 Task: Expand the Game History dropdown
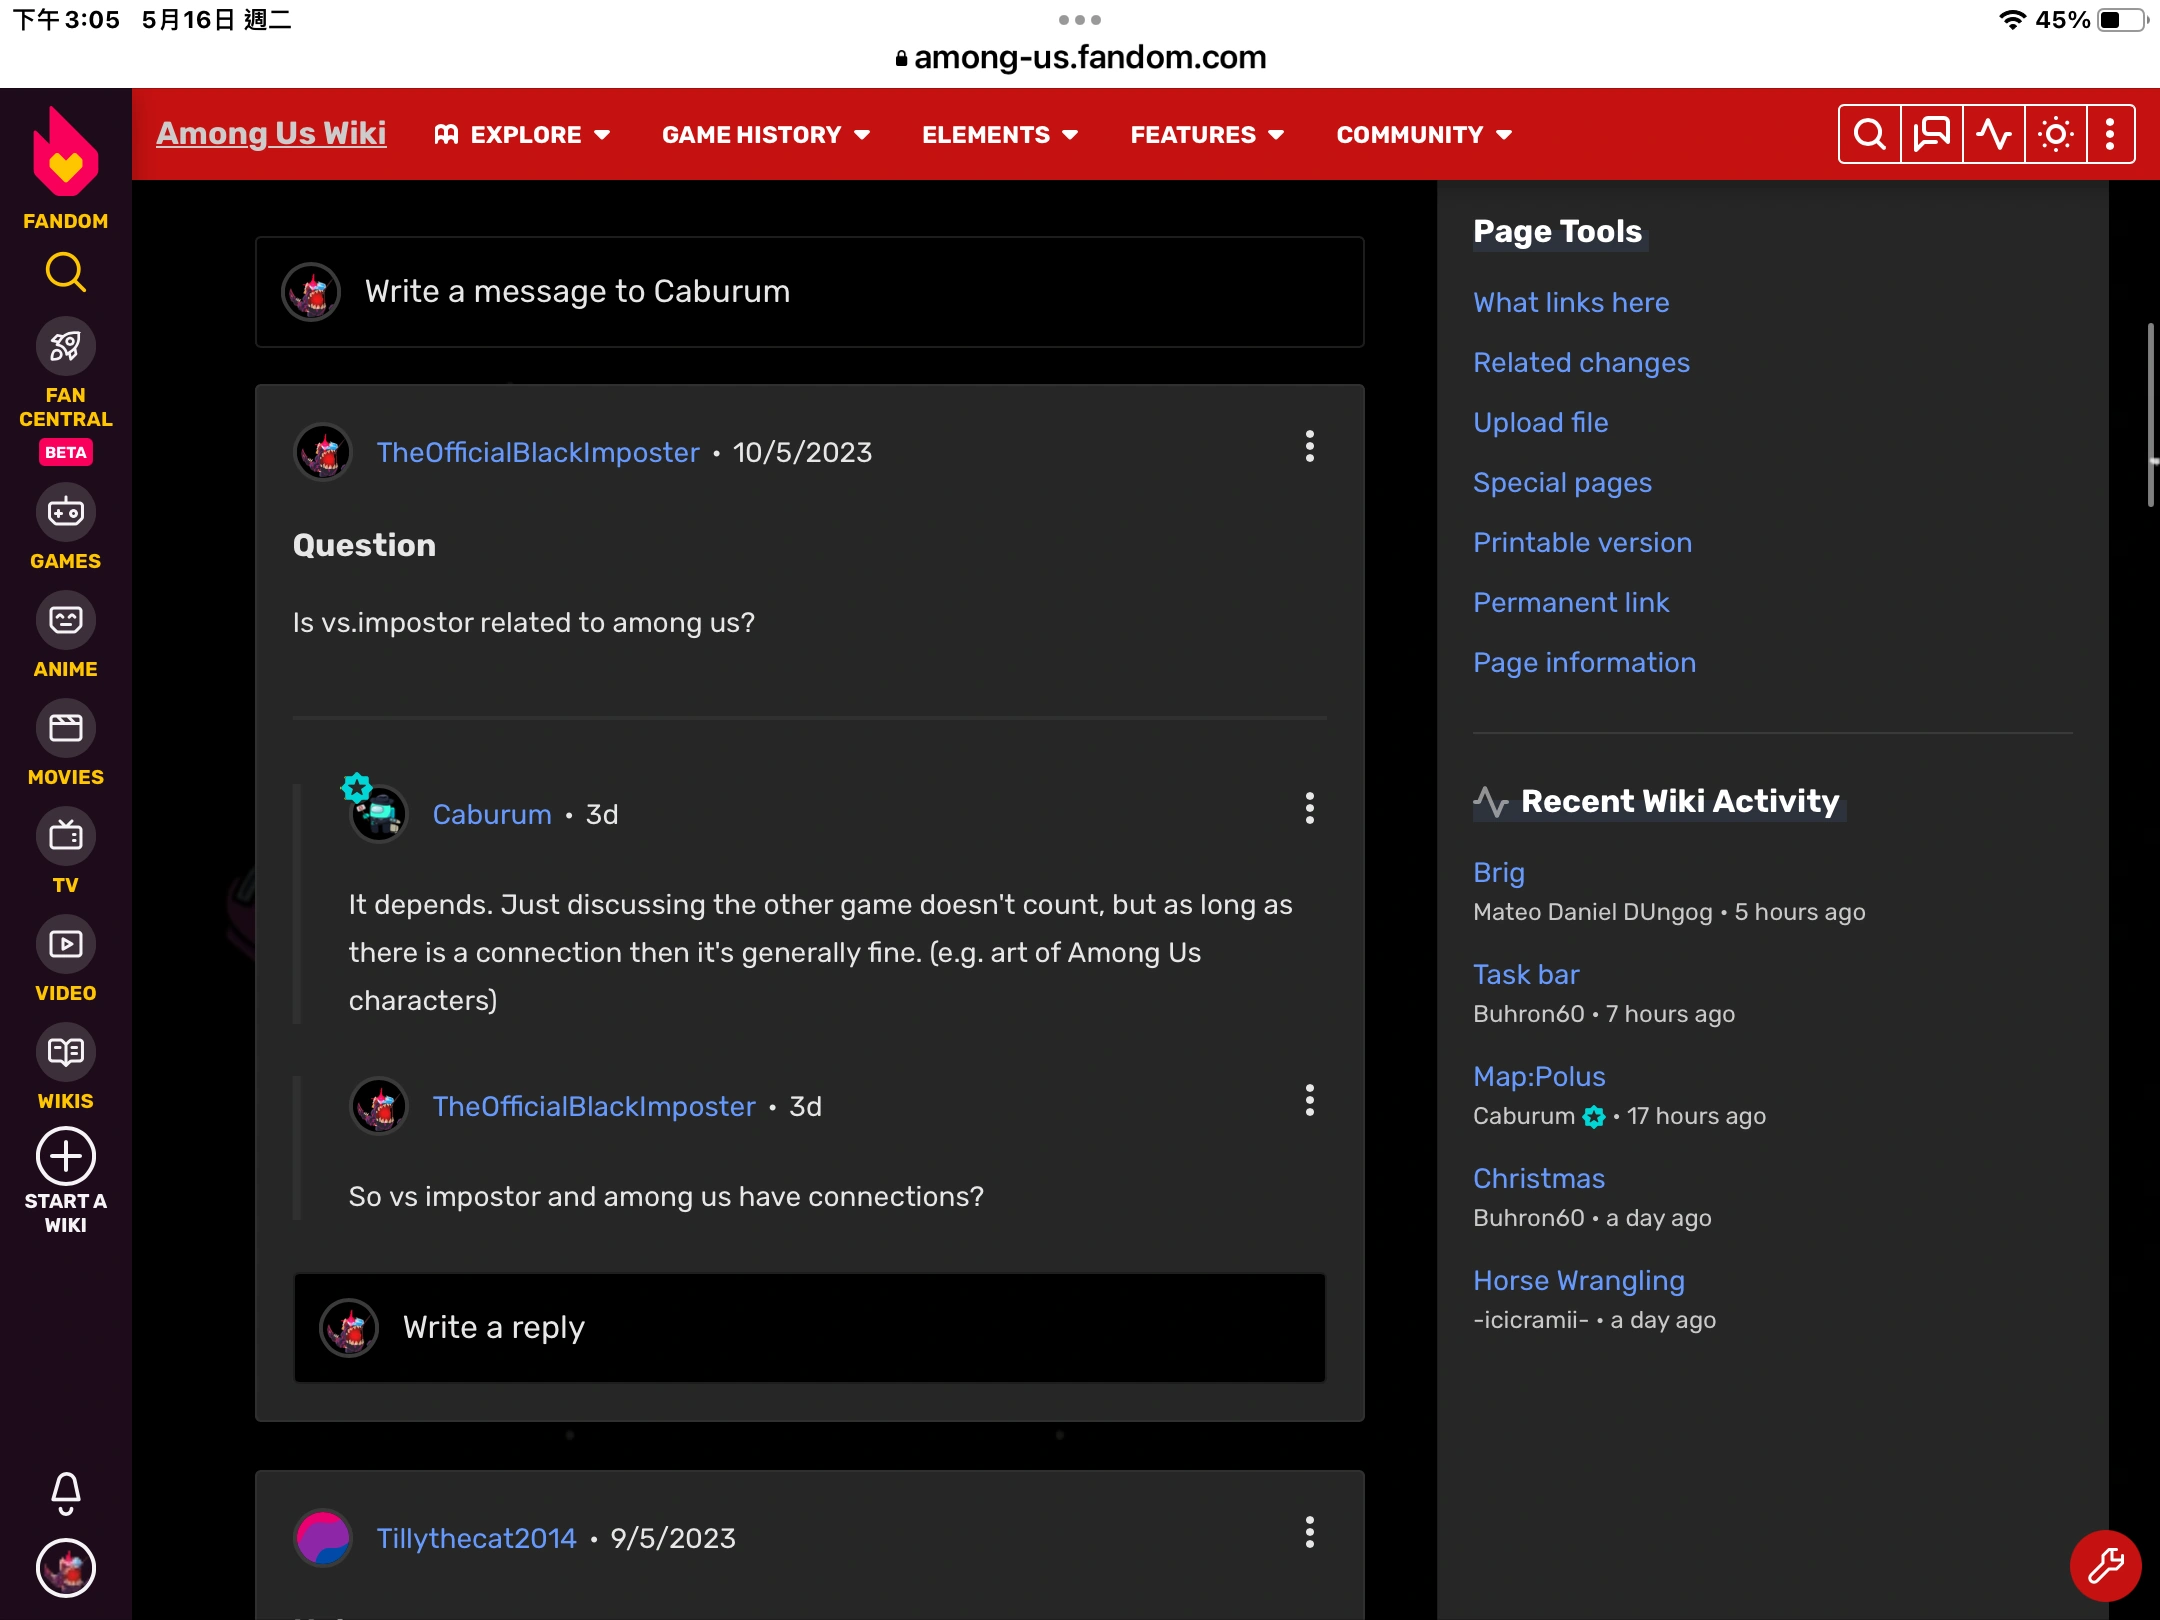click(766, 135)
